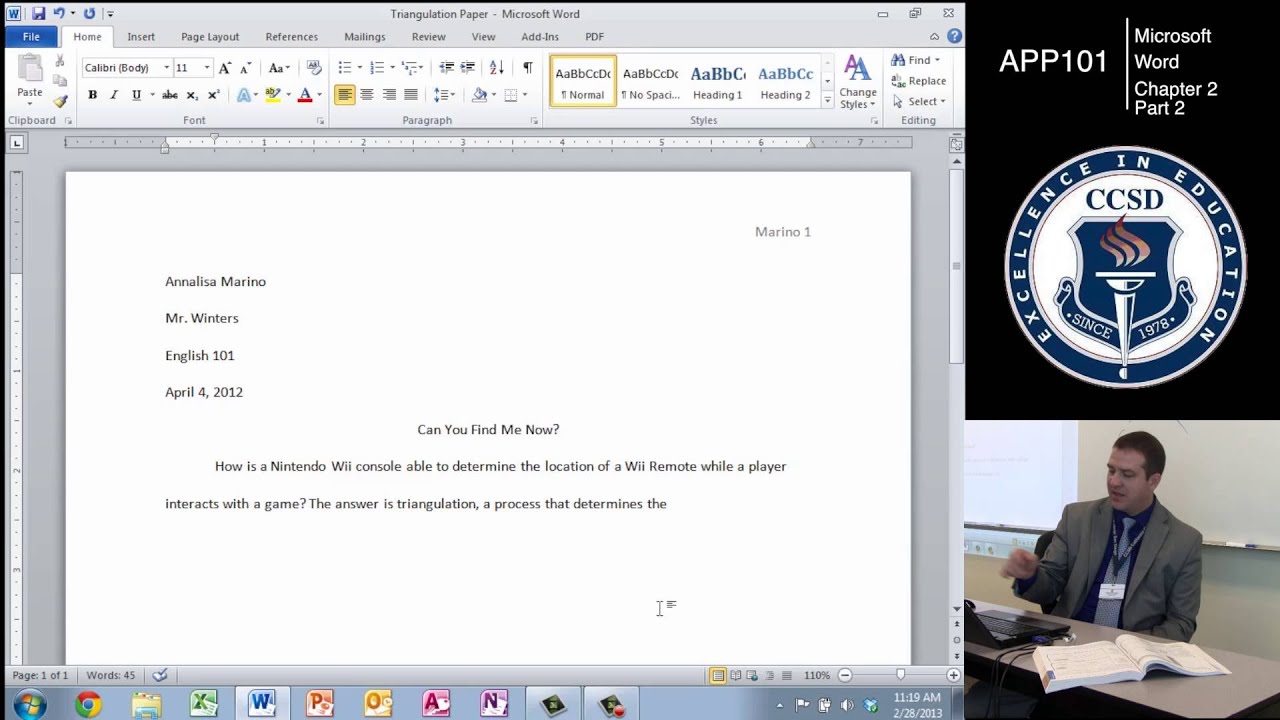The width and height of the screenshot is (1280, 720).
Task: Click the font color red A button
Action: (x=305, y=95)
